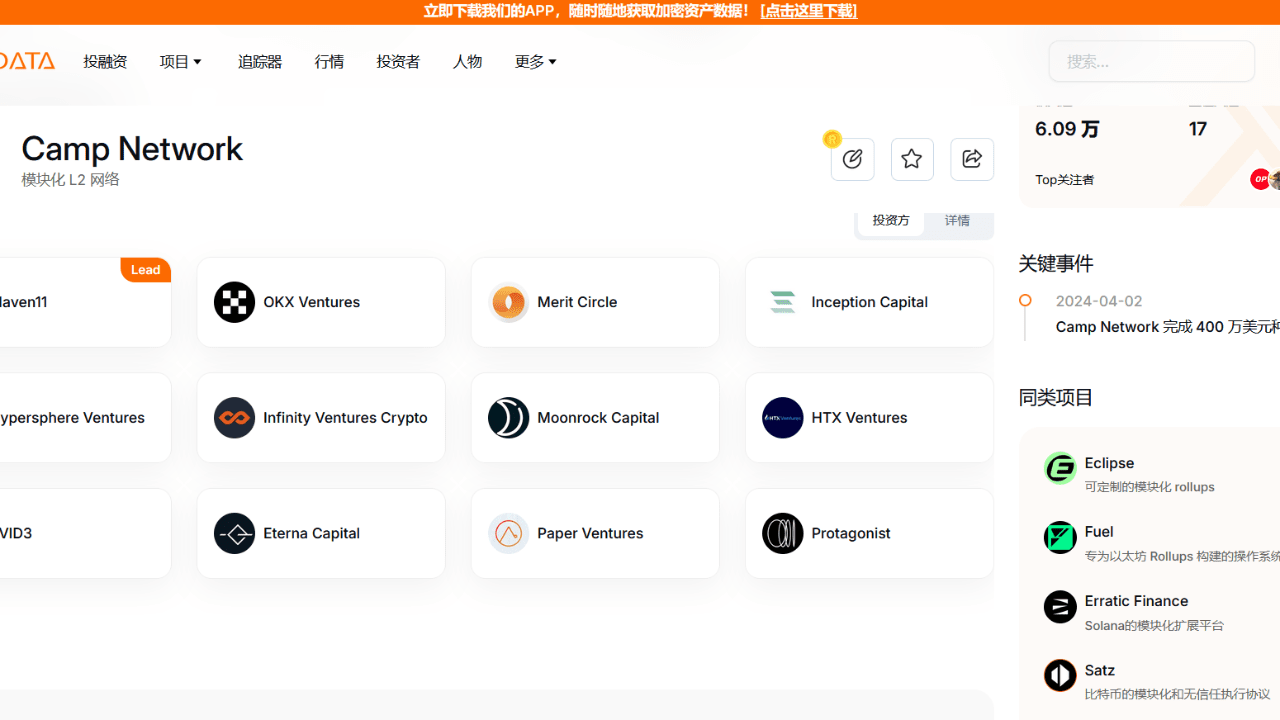
Task: Click the share icon next to the star
Action: tap(971, 158)
